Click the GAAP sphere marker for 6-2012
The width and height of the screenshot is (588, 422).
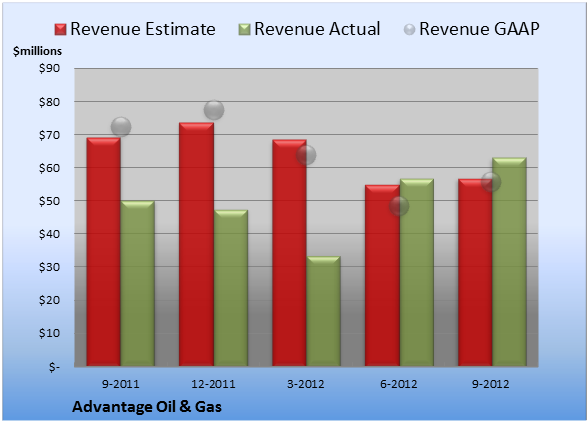tap(399, 206)
